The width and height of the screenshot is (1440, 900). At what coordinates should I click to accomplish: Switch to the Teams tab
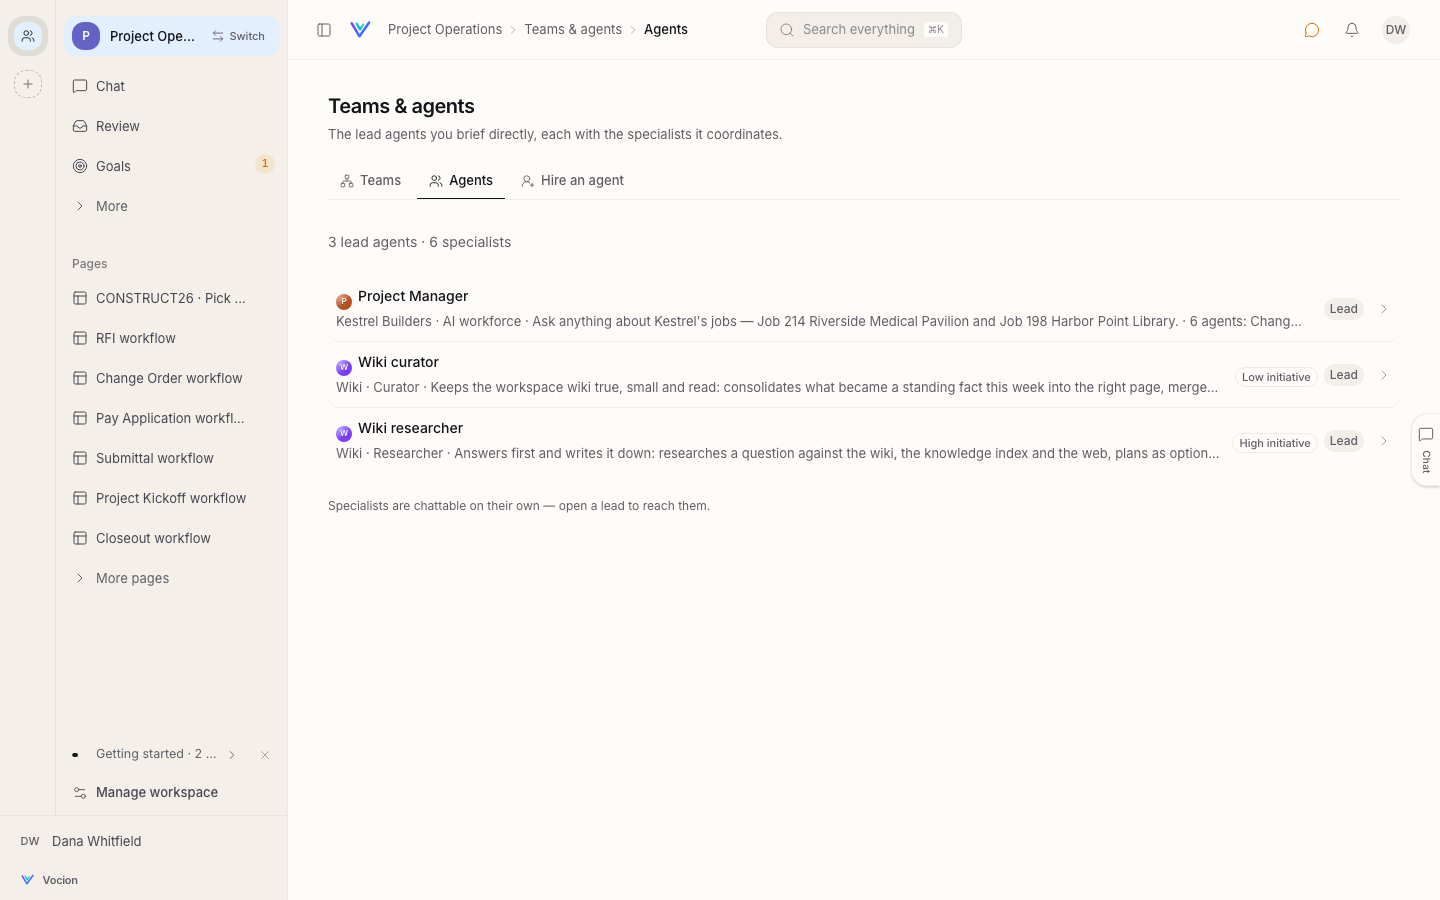coord(370,181)
